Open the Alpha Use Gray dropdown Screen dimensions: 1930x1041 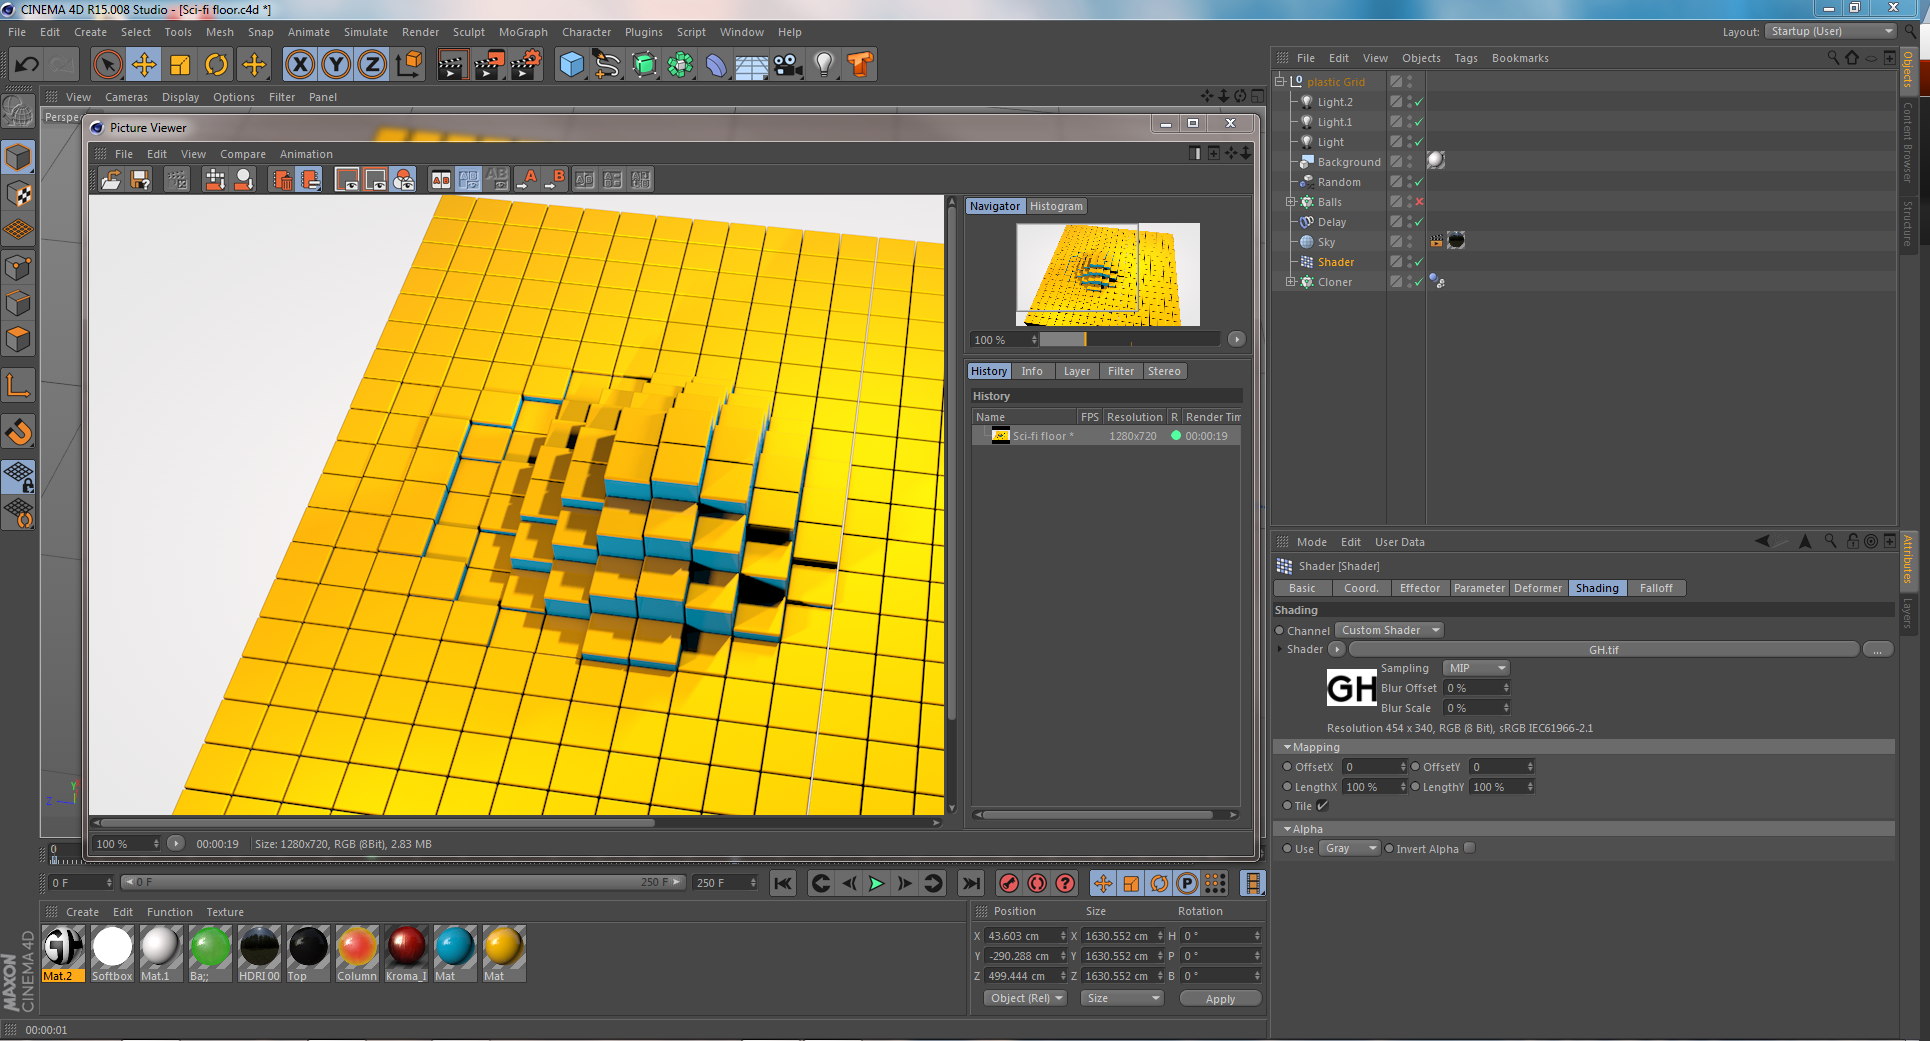click(1349, 848)
